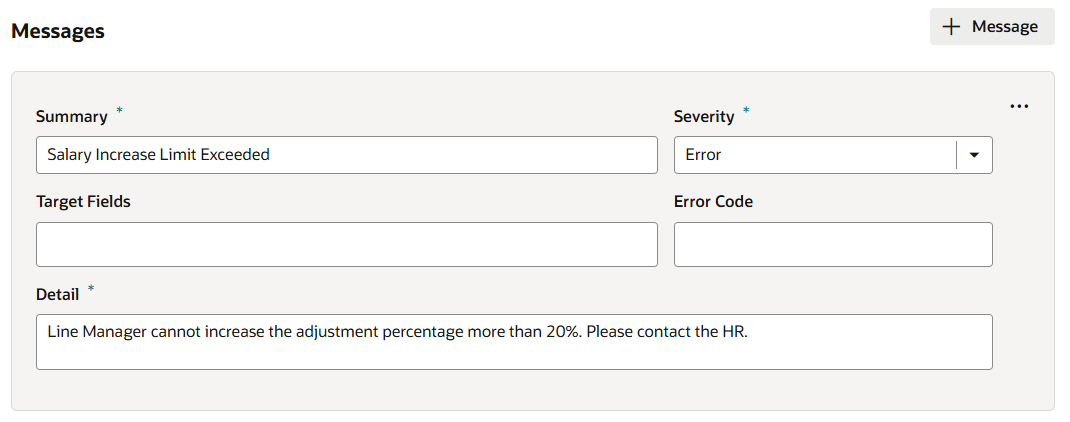Open the three-dot more options menu

point(1019,106)
